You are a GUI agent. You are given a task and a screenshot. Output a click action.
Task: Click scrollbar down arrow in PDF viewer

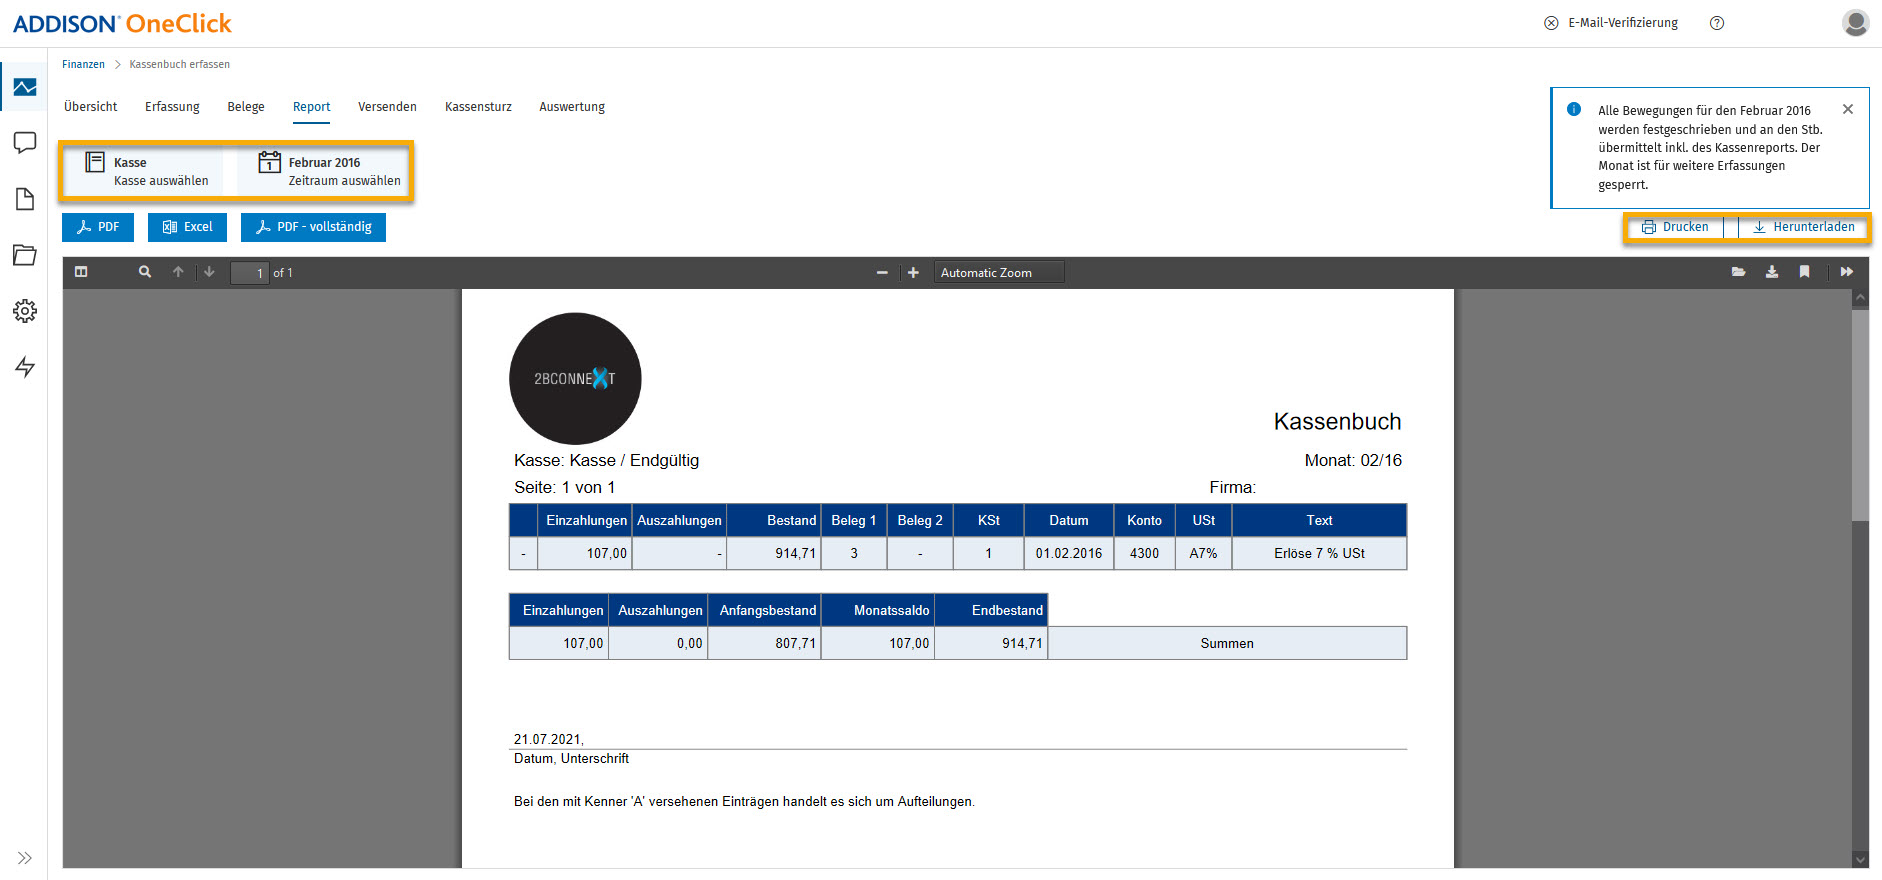(1860, 859)
